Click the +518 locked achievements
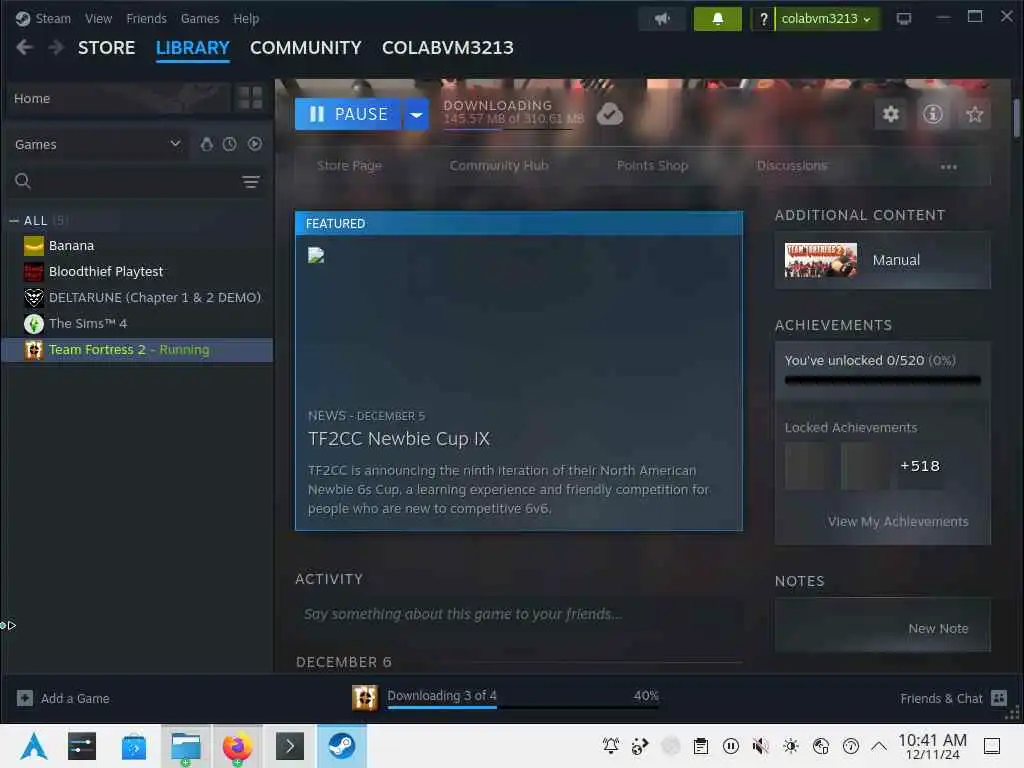 tap(920, 466)
